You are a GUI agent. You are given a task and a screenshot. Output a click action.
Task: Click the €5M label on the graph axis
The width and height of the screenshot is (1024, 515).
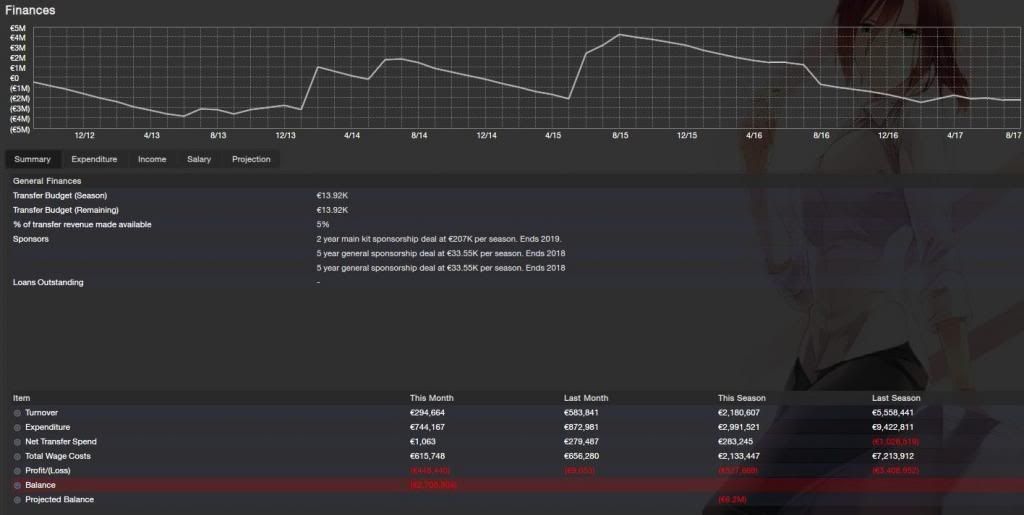point(18,28)
